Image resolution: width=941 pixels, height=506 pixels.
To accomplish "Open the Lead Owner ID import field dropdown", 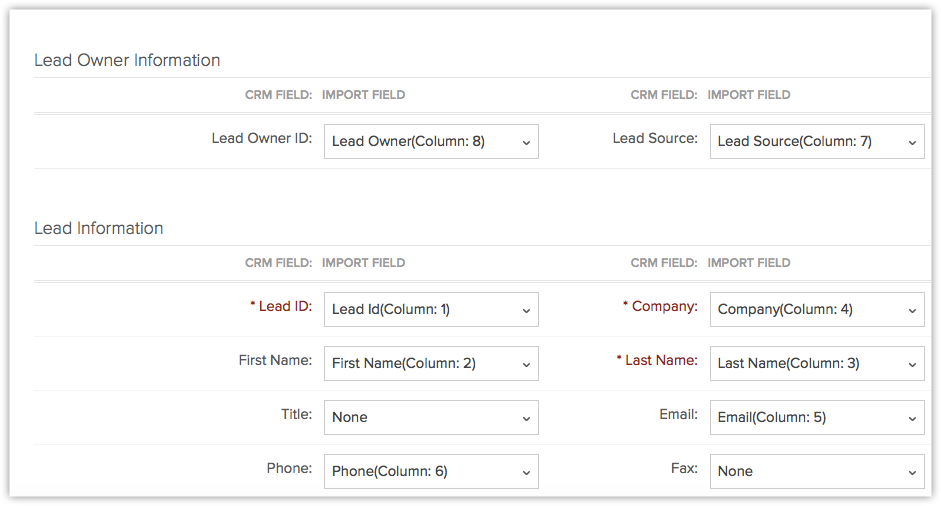I will [x=431, y=142].
